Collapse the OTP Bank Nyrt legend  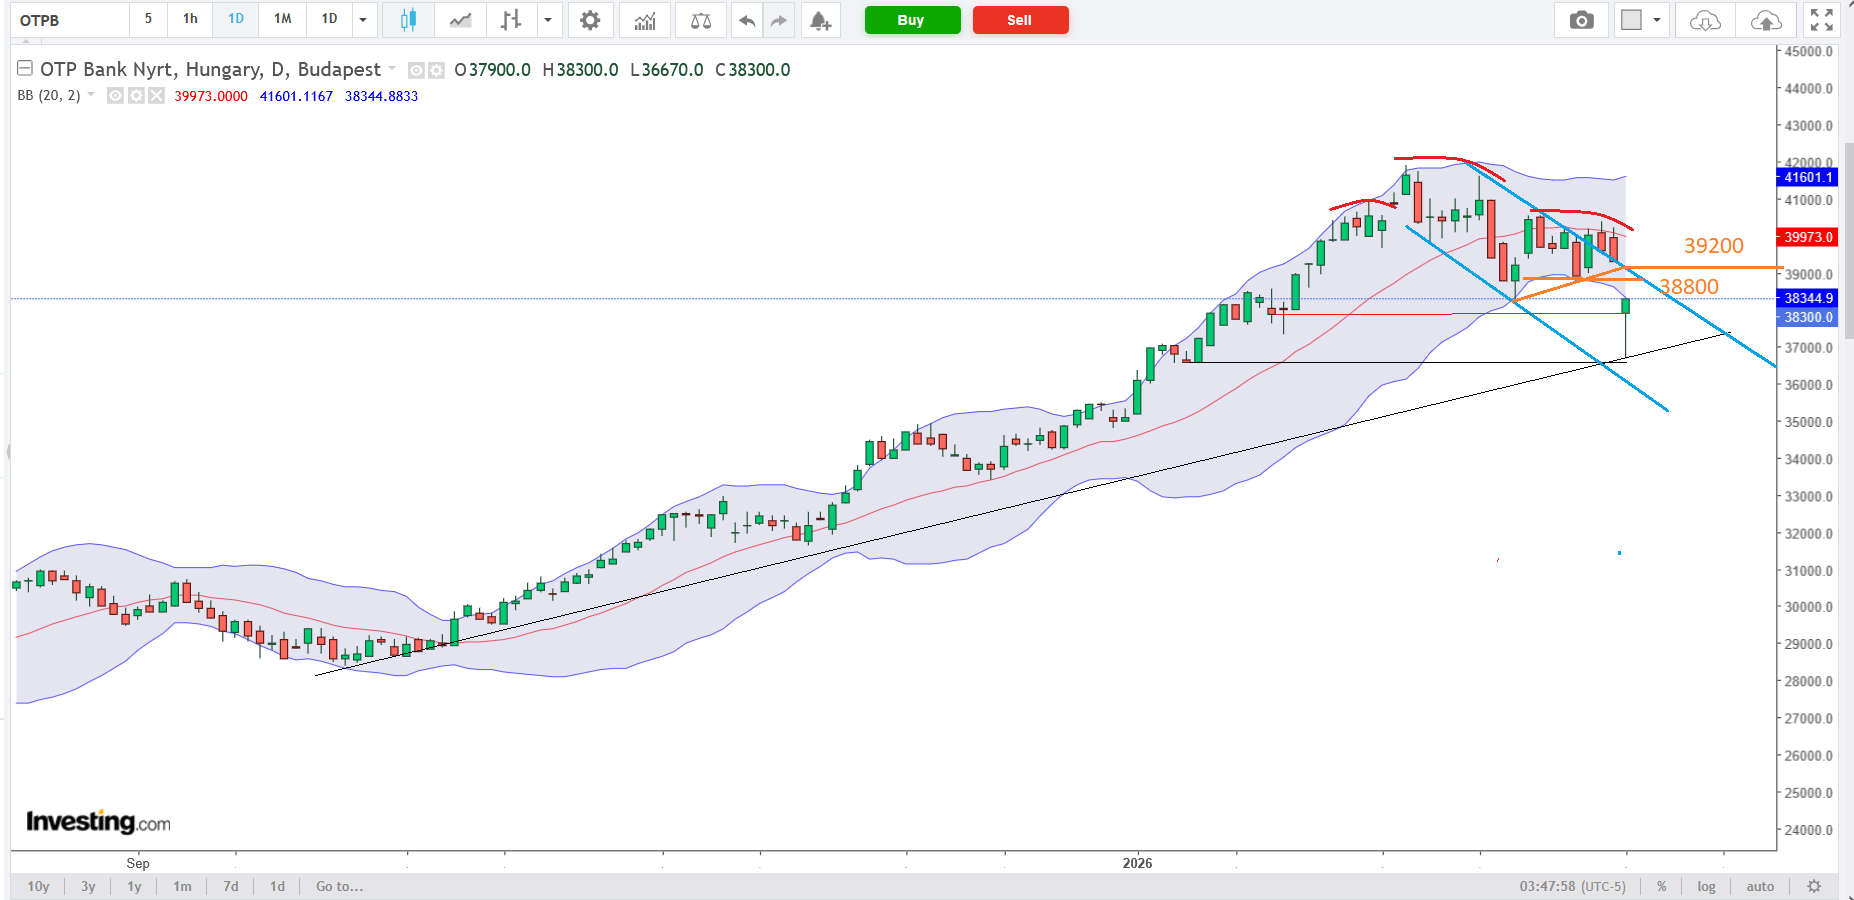[25, 69]
